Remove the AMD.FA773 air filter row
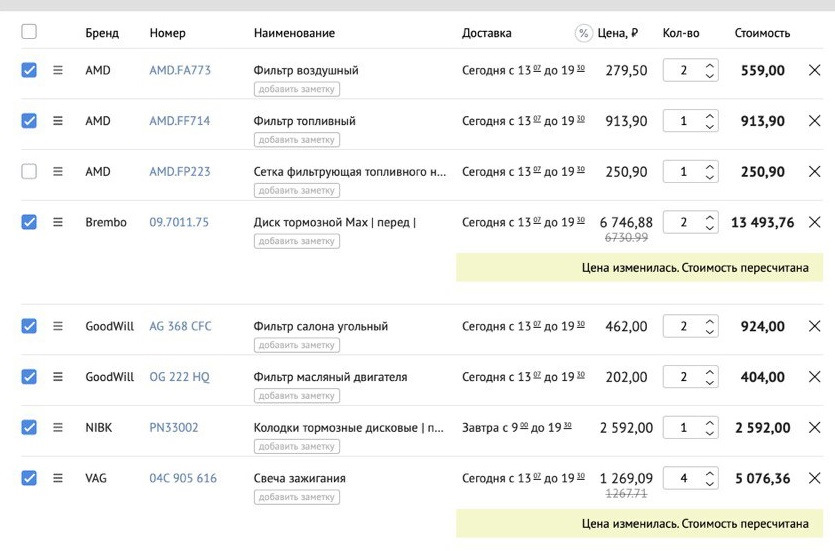 point(814,70)
